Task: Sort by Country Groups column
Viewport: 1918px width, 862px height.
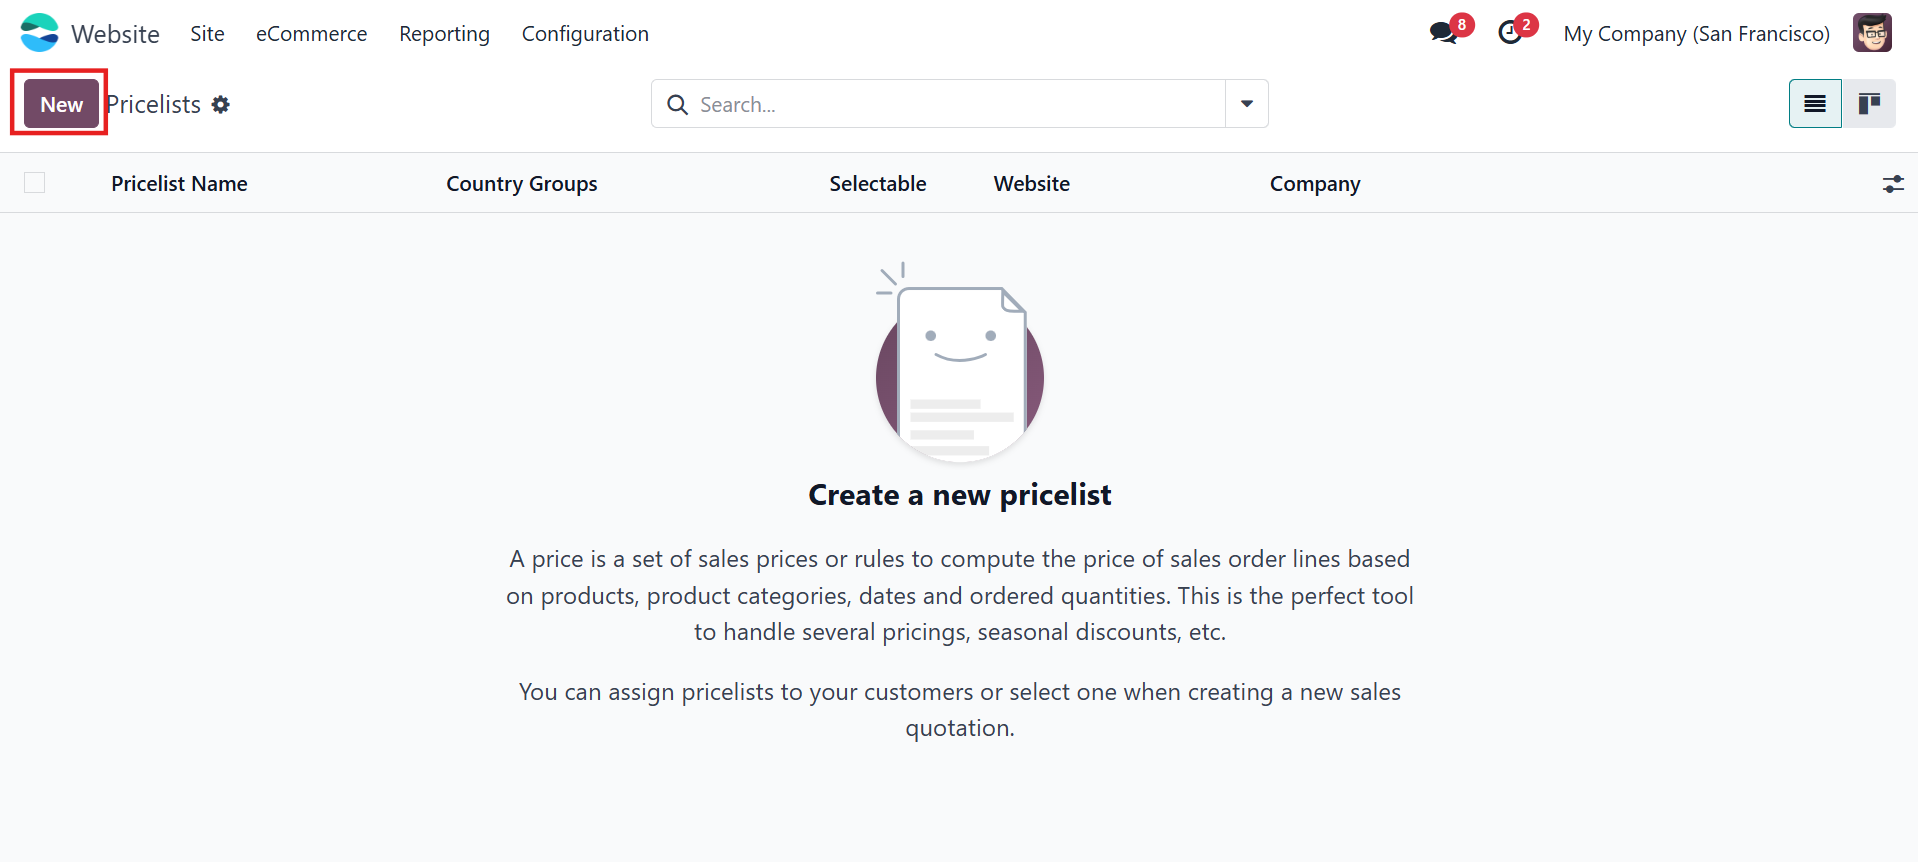Action: pos(521,184)
